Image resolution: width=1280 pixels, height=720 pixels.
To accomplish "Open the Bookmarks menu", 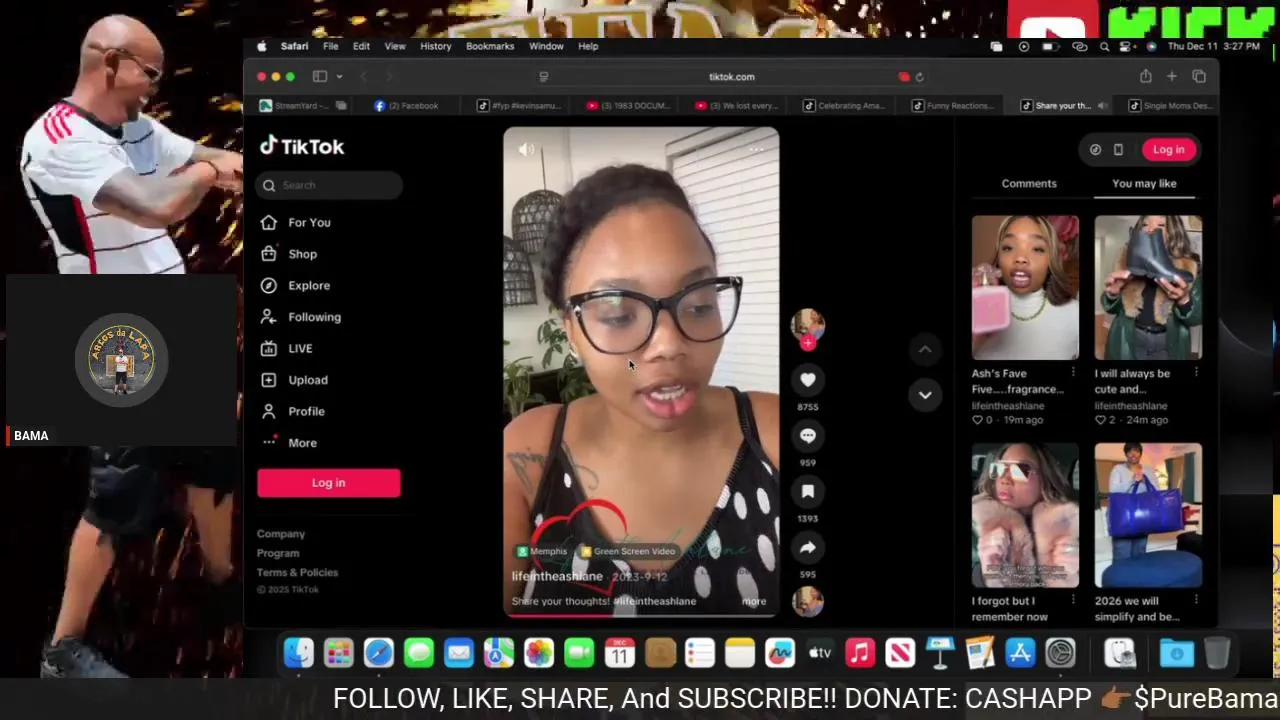I will click(x=490, y=46).
